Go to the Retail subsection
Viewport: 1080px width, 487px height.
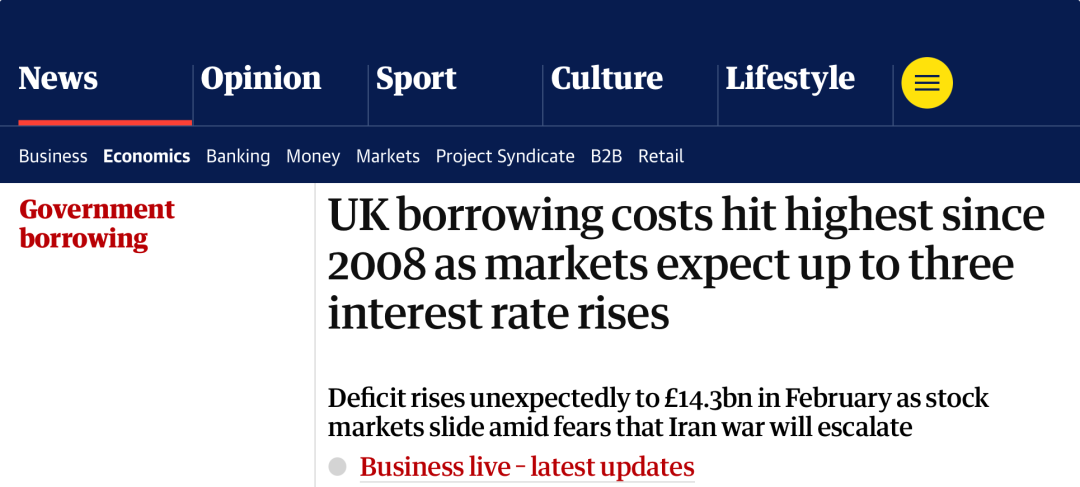pos(661,156)
